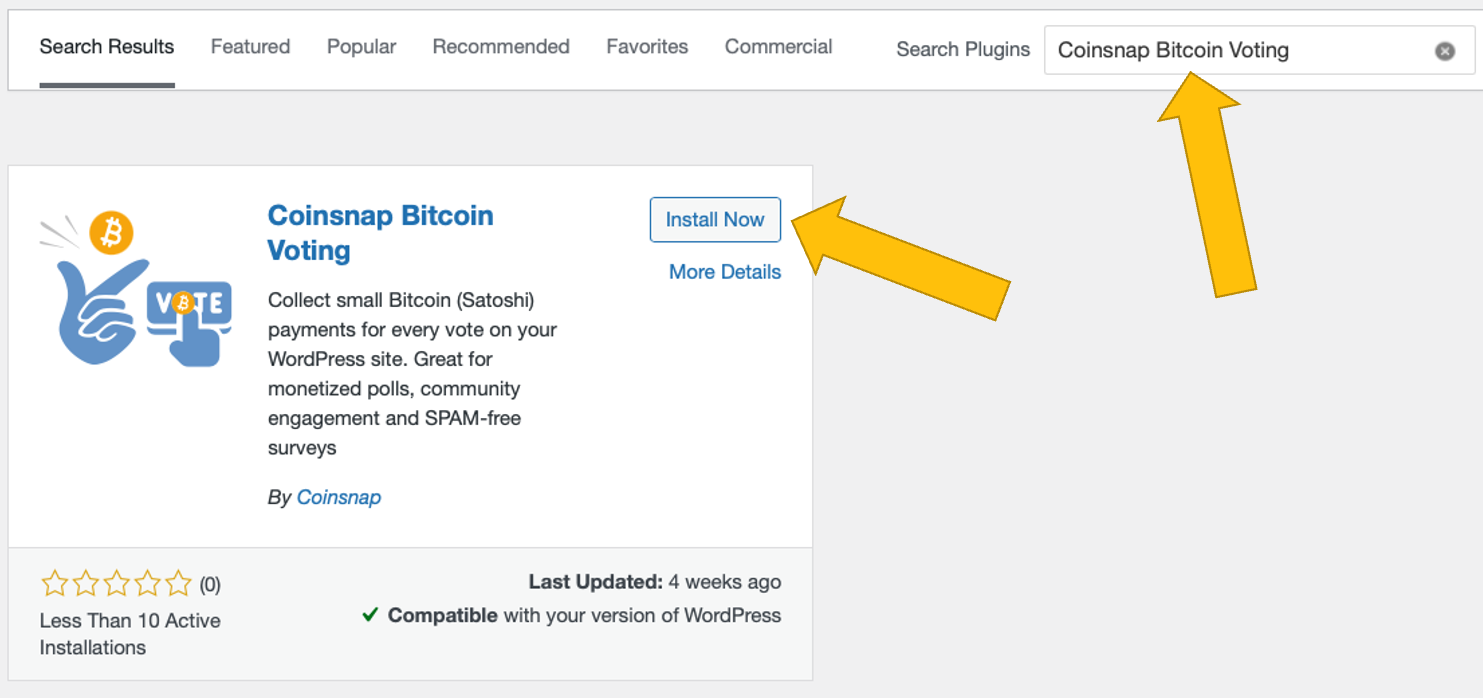
Task: Click the fifth rating star
Action: pyautogui.click(x=178, y=583)
